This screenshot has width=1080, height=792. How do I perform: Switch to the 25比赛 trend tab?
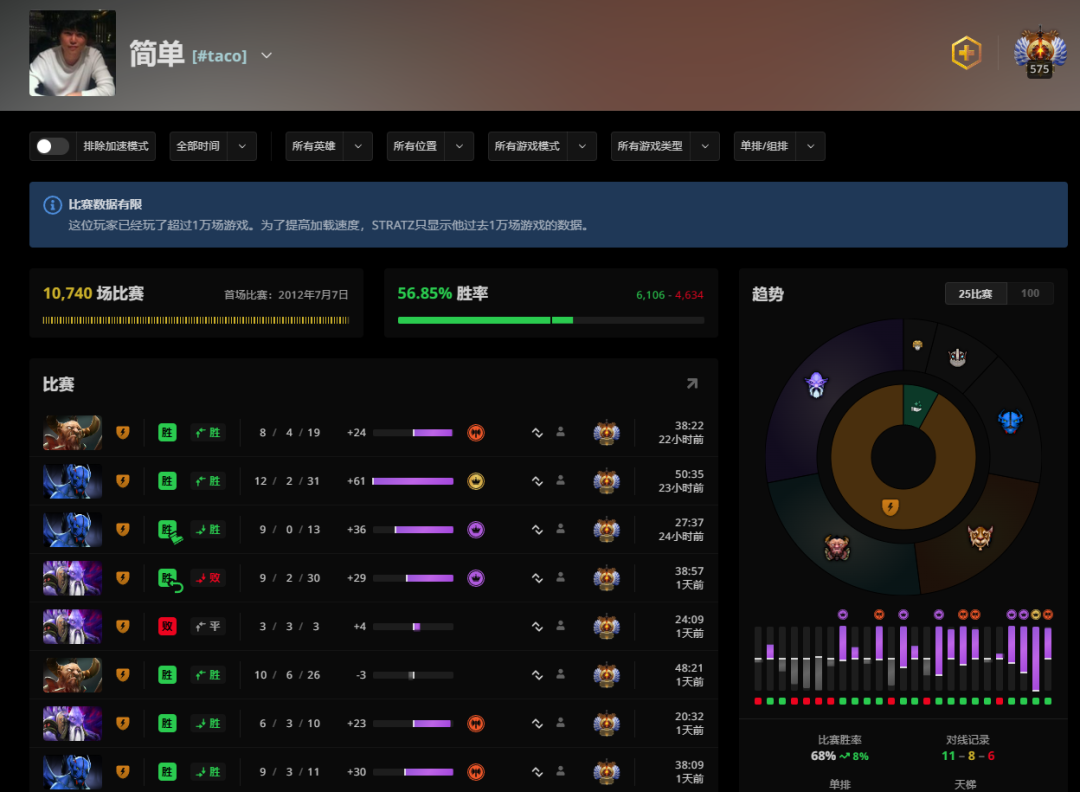pyautogui.click(x=975, y=293)
